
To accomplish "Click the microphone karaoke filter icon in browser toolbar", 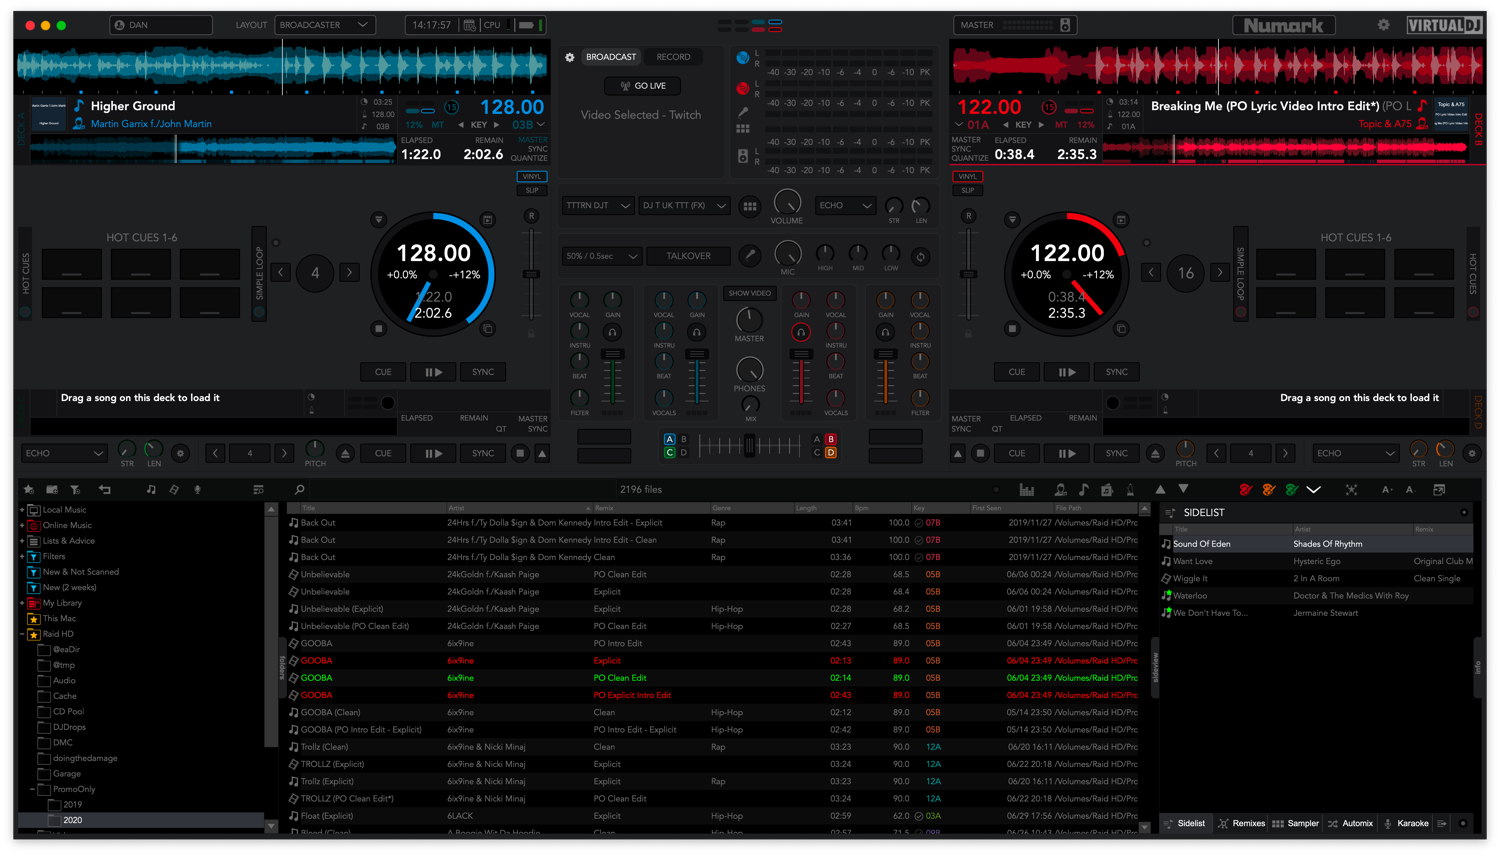I will tap(197, 490).
